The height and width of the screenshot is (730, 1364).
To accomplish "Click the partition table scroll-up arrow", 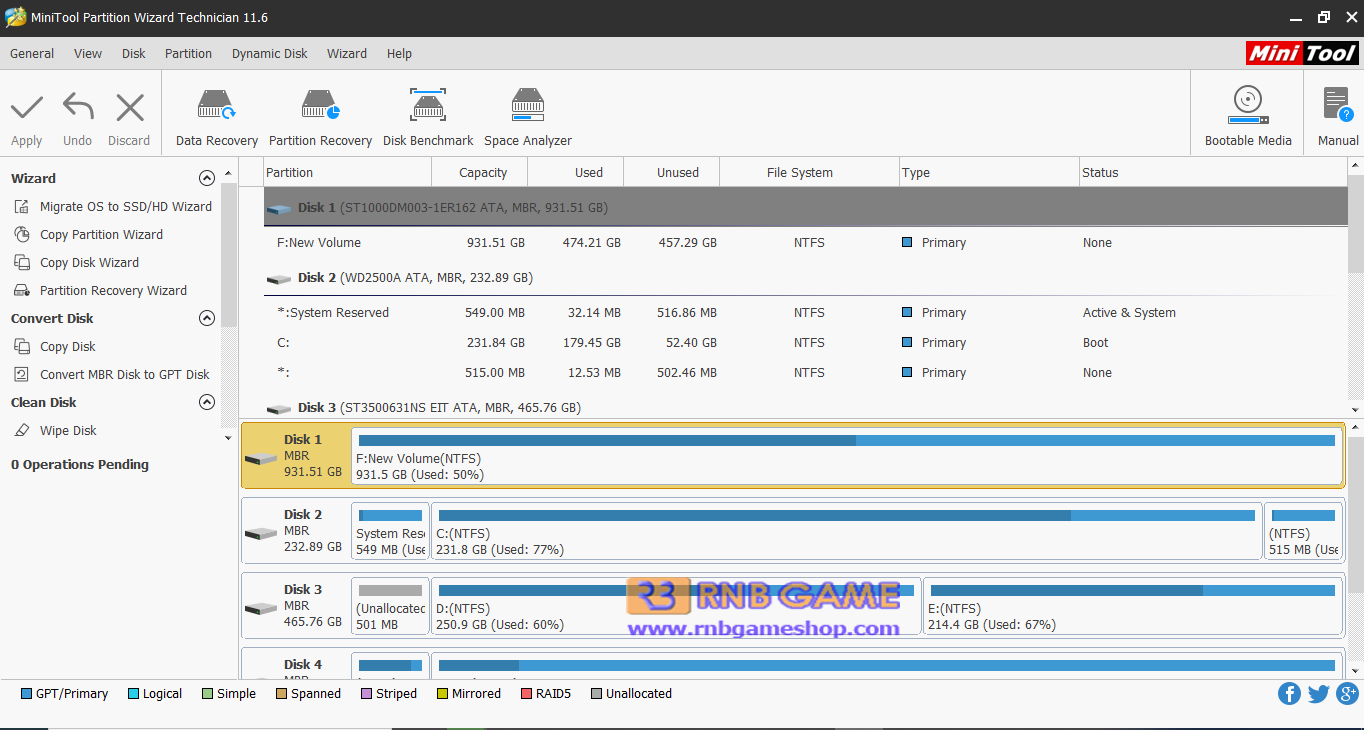I will coord(1355,166).
